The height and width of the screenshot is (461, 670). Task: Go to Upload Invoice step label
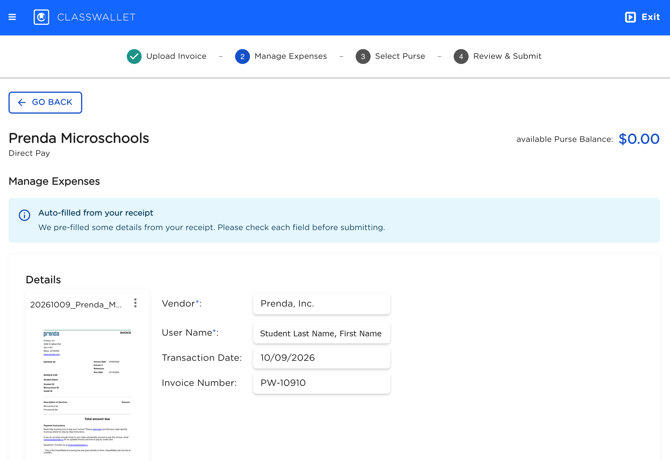tap(176, 56)
